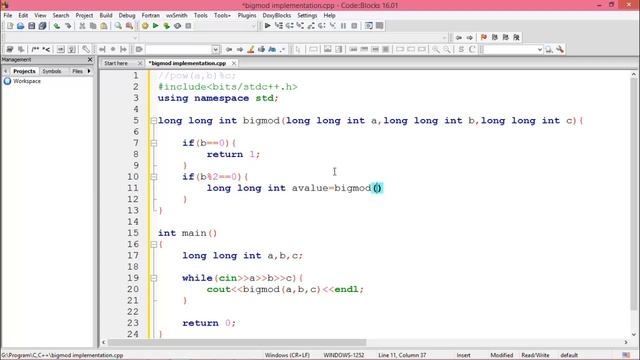Open the Debug menu
Screen dimensions: 640x360
[x=127, y=15]
